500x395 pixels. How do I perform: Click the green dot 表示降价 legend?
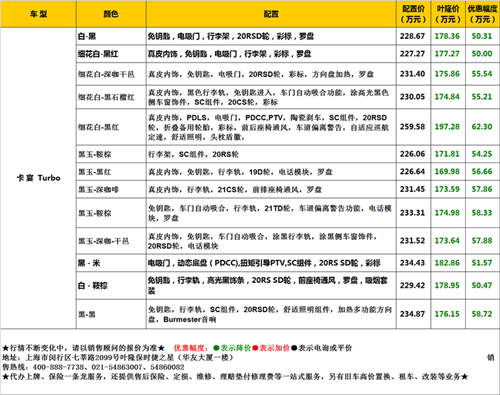232,348
